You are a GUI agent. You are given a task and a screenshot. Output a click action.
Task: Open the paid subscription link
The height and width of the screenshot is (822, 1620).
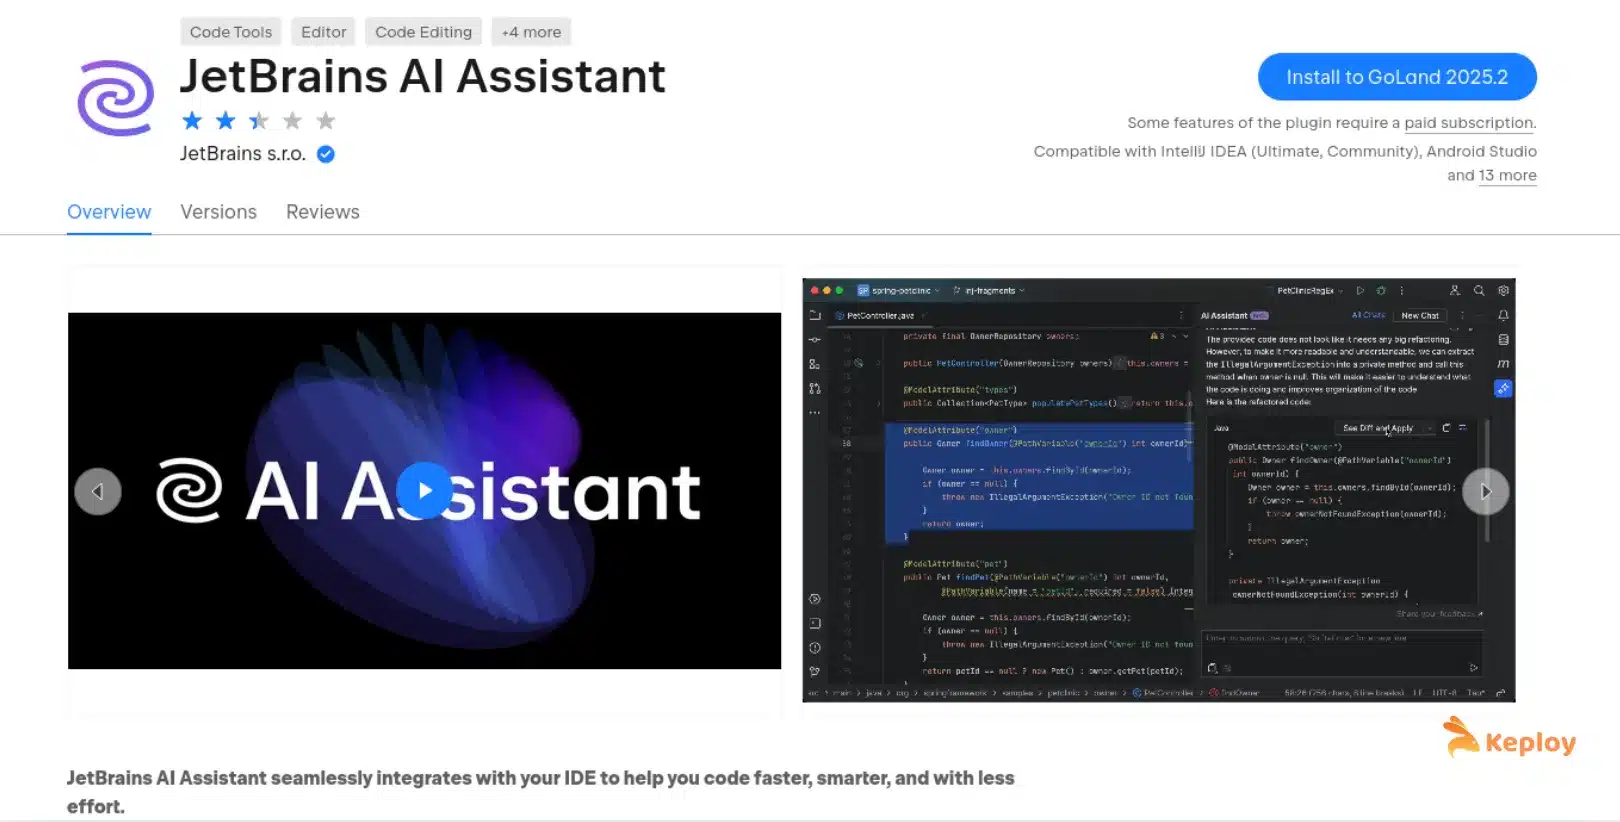pyautogui.click(x=1469, y=123)
